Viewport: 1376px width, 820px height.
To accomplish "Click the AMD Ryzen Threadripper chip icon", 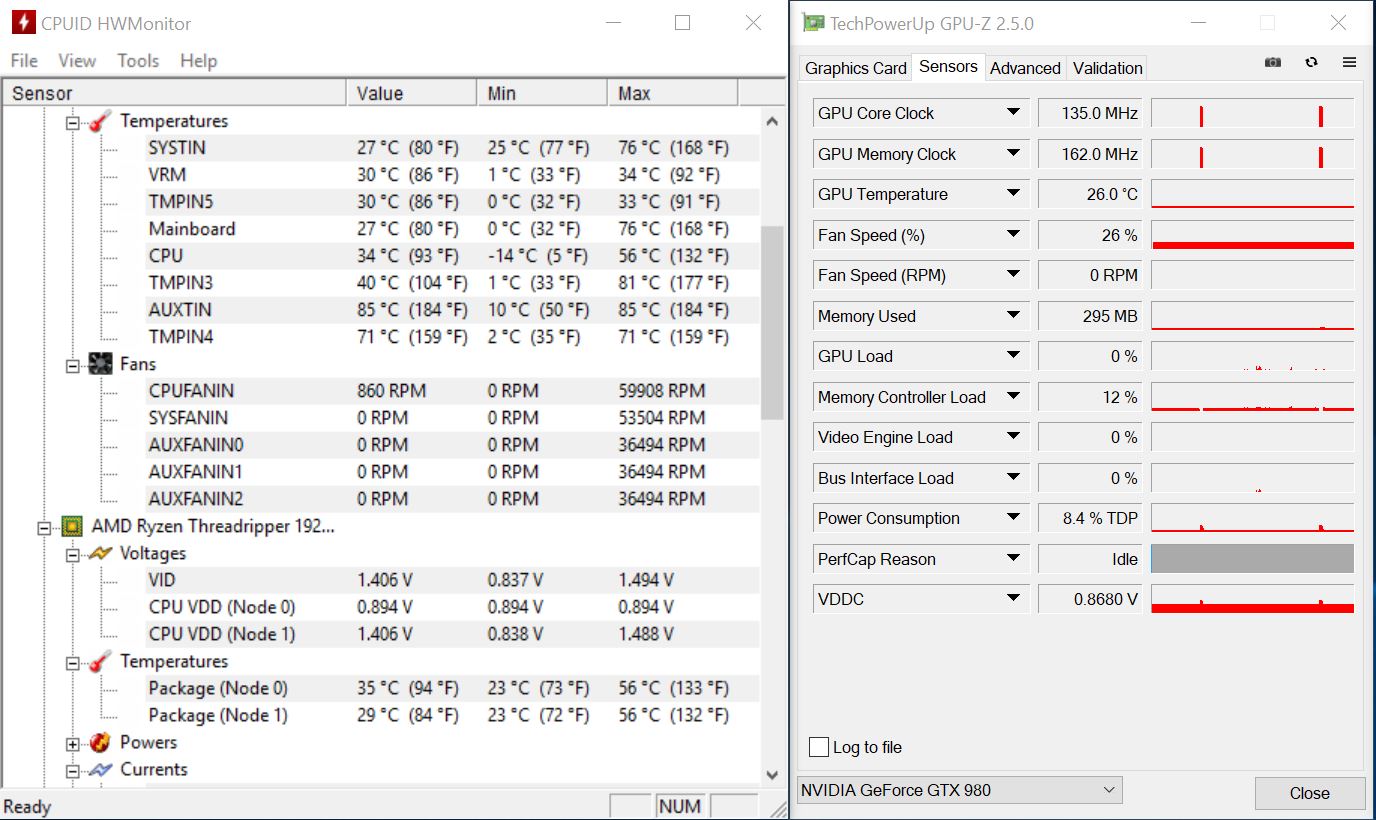I will click(x=71, y=526).
